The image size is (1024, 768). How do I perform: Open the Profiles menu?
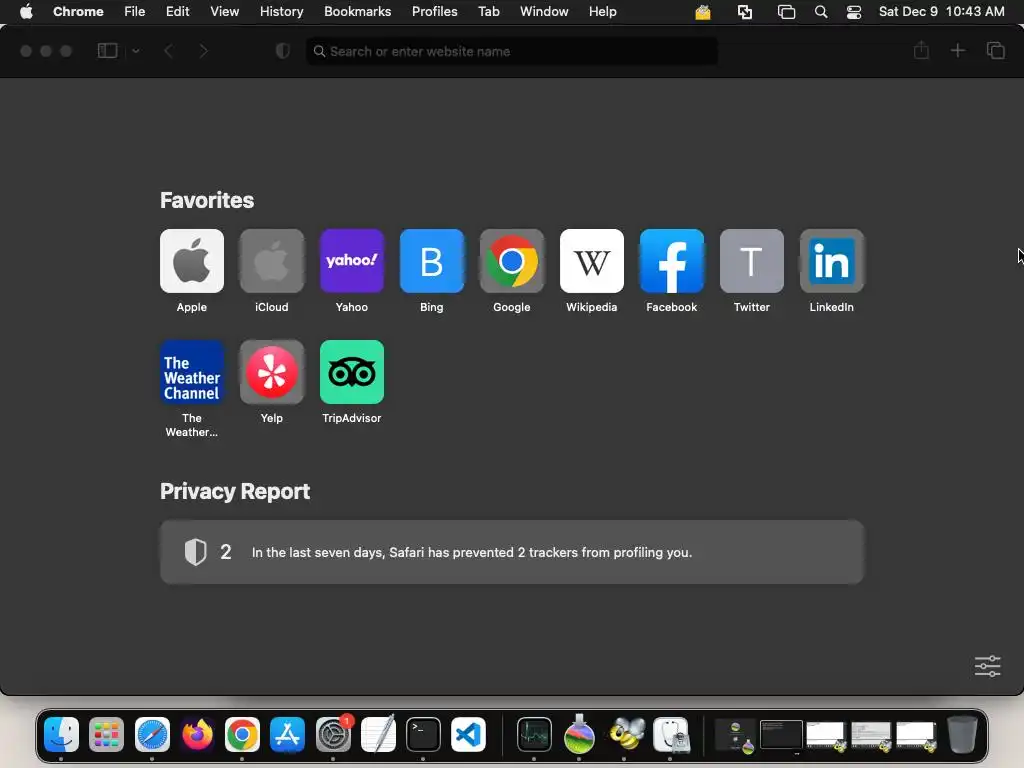tap(434, 12)
